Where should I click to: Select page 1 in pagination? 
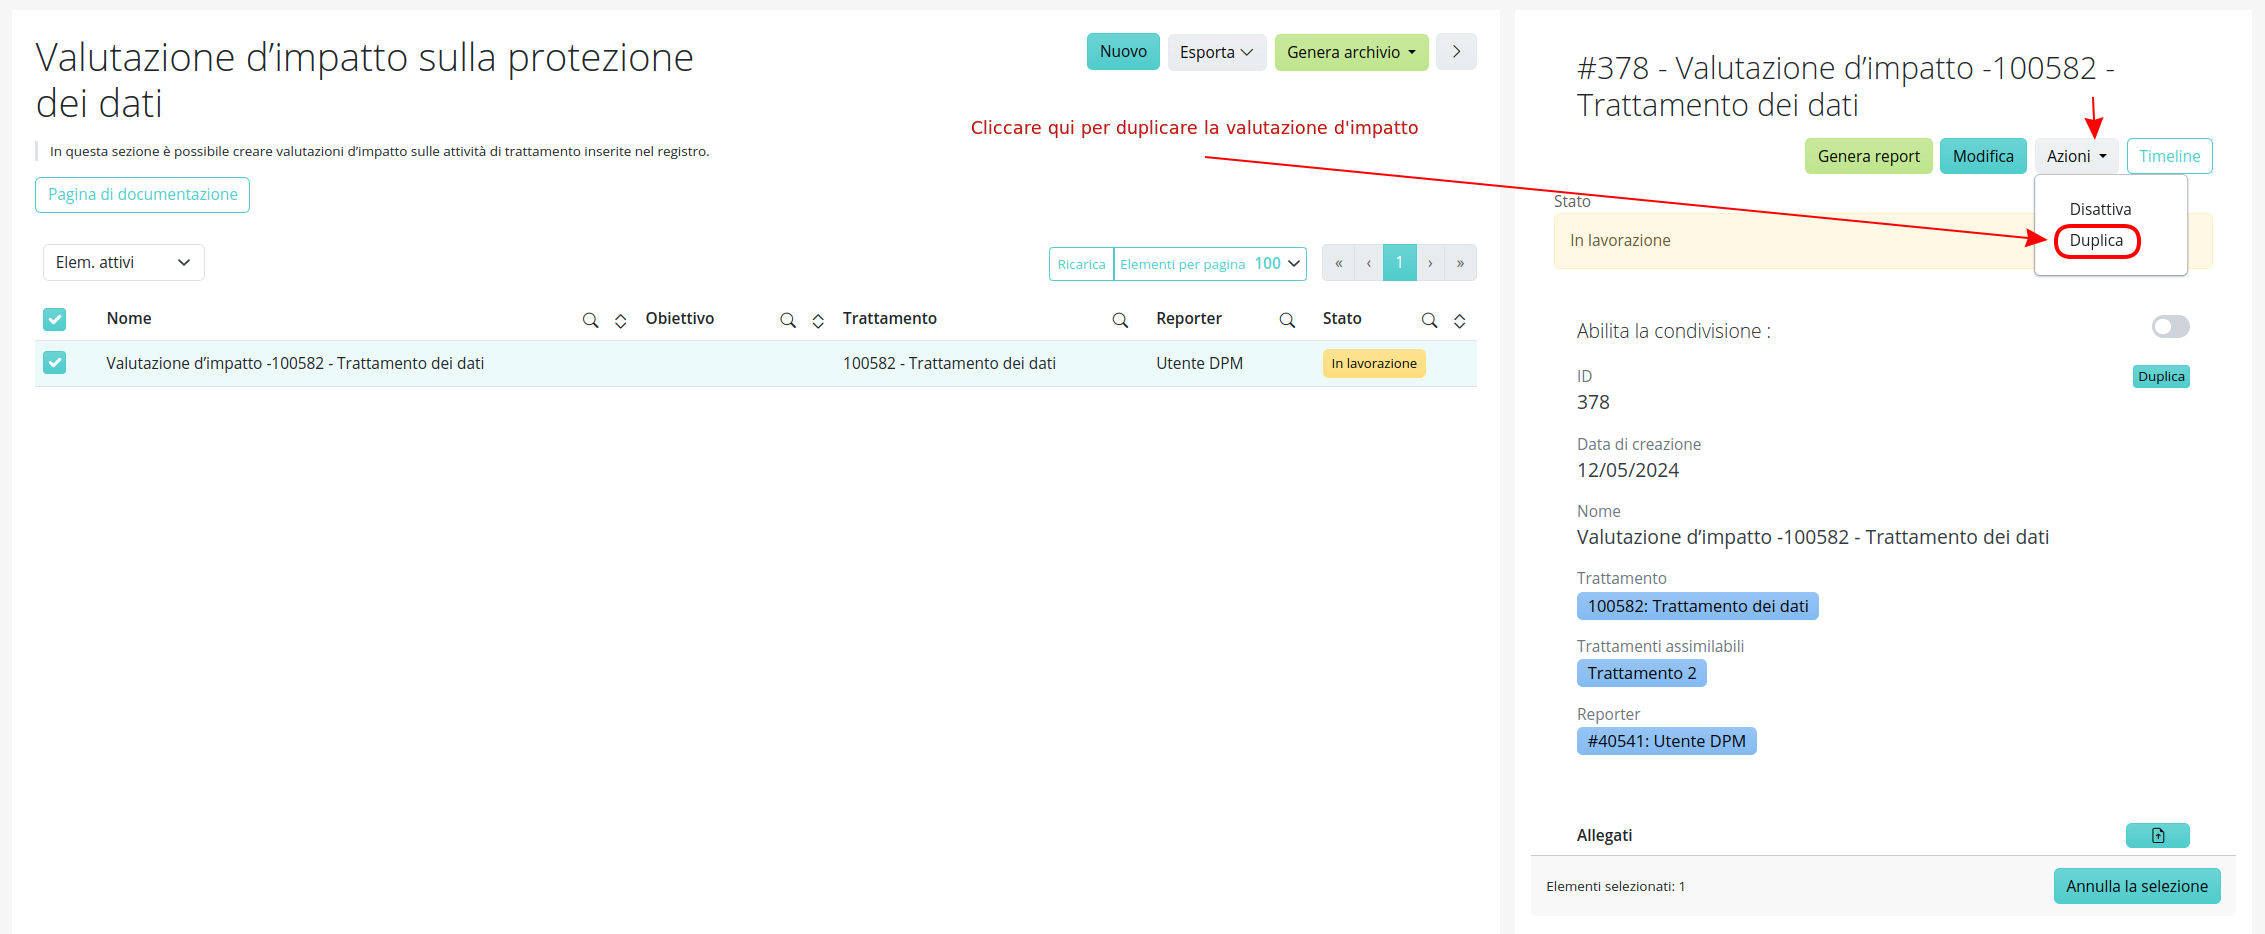(1399, 263)
